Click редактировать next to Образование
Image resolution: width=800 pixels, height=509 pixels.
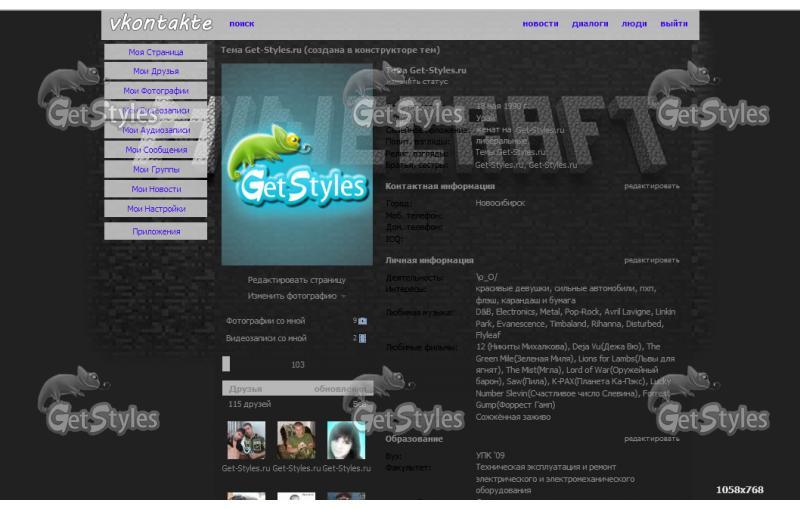click(x=652, y=439)
